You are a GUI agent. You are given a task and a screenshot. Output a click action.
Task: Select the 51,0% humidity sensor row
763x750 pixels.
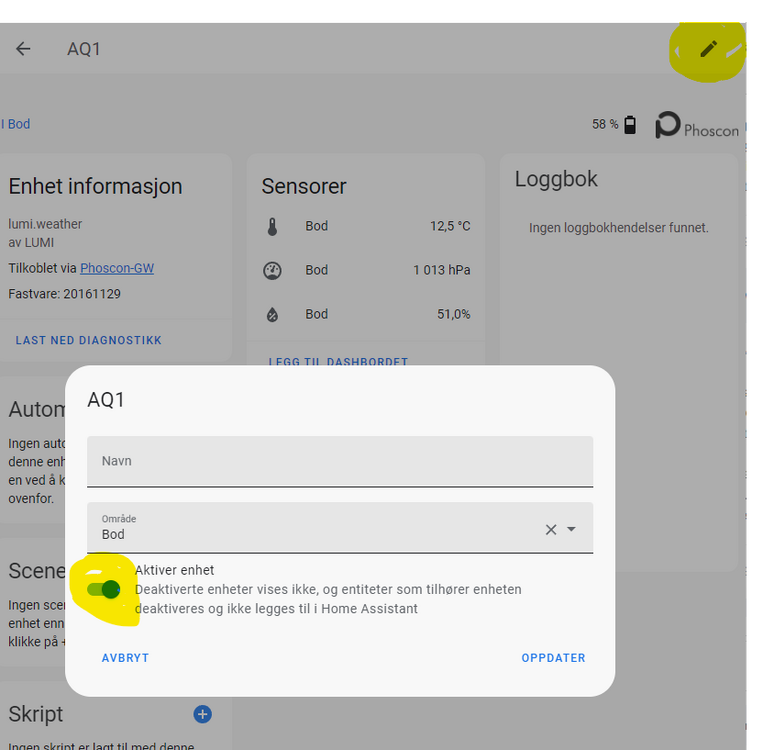coord(366,314)
